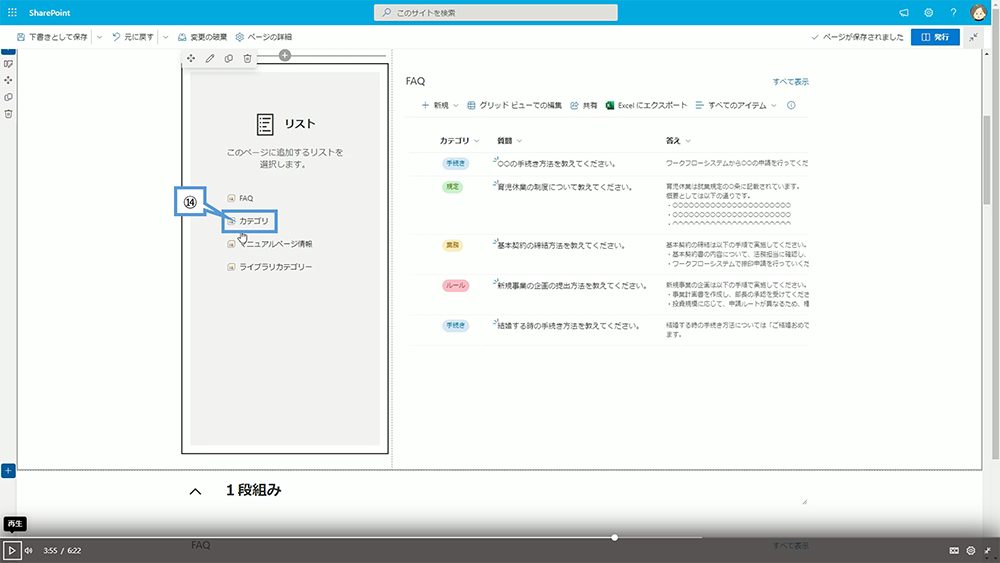Open the info icon in FAQ toolbar
The image size is (1000, 563).
(x=791, y=105)
